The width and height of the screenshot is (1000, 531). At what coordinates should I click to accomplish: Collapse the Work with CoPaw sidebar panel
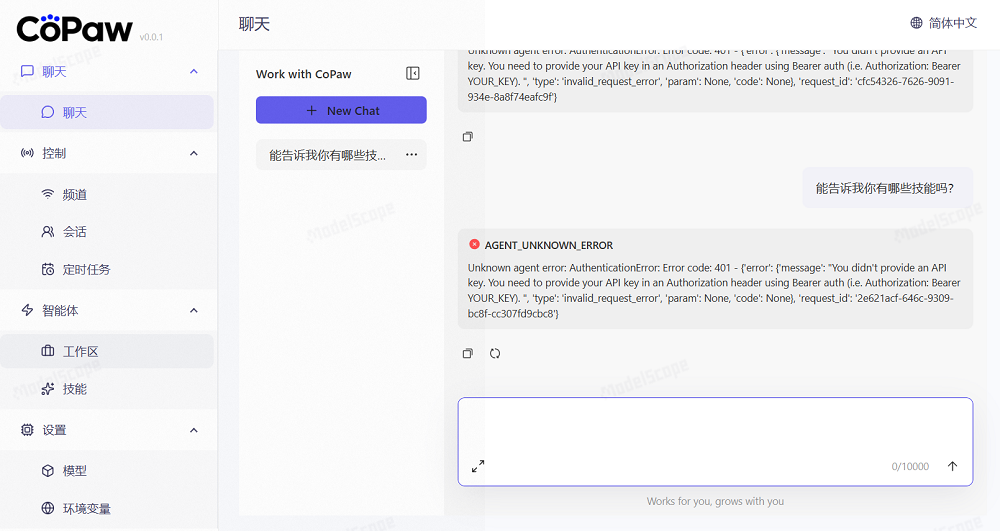point(413,73)
